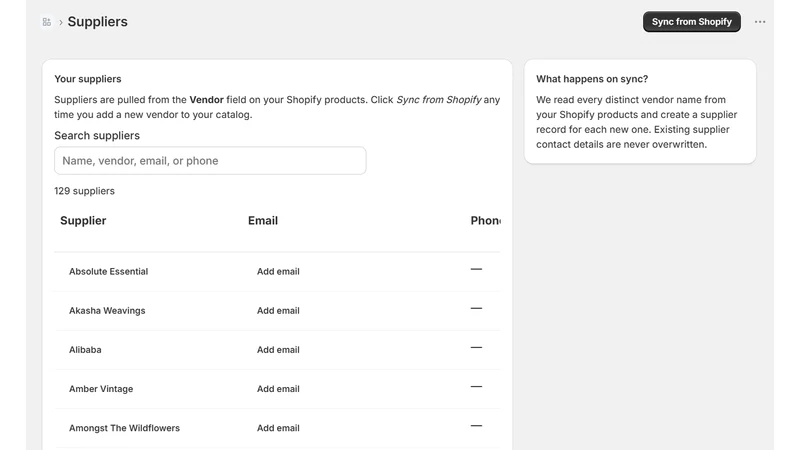Select the Alibaba supplier name
The image size is (800, 450).
[85, 350]
